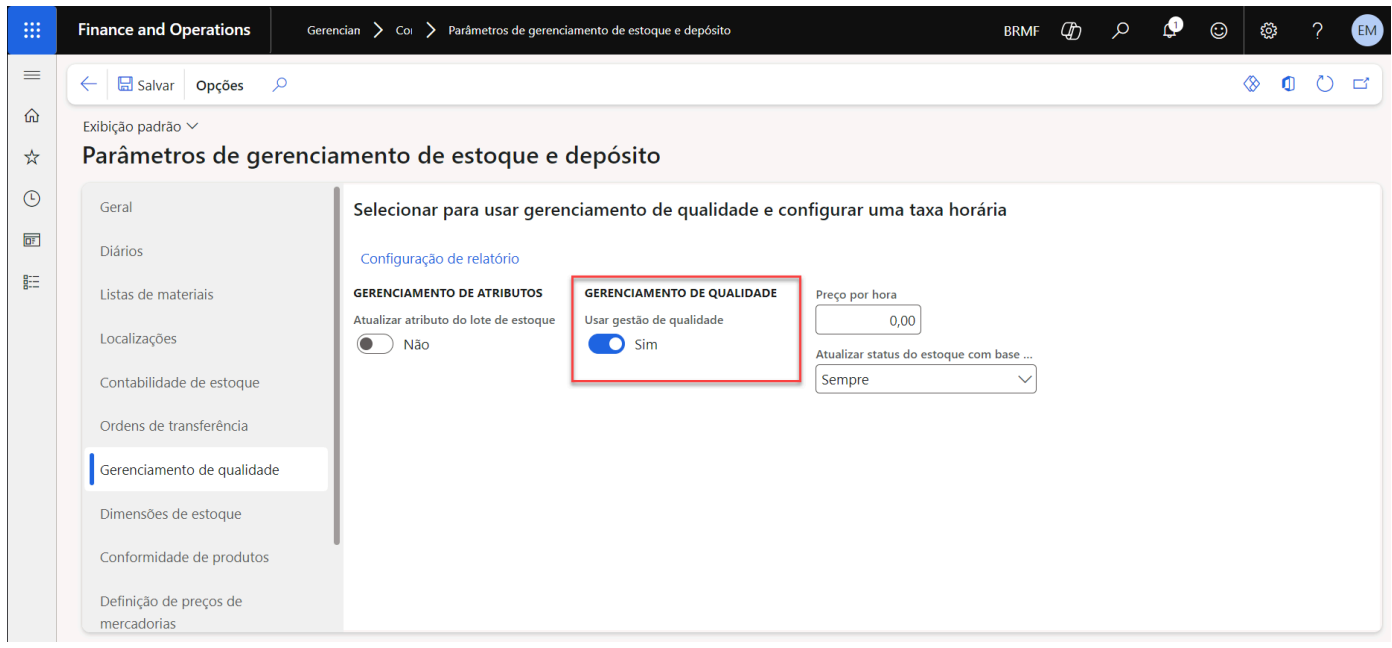Open Recent clock icon in sidebar
Screen dimensions: 1392x648
click(x=32, y=199)
